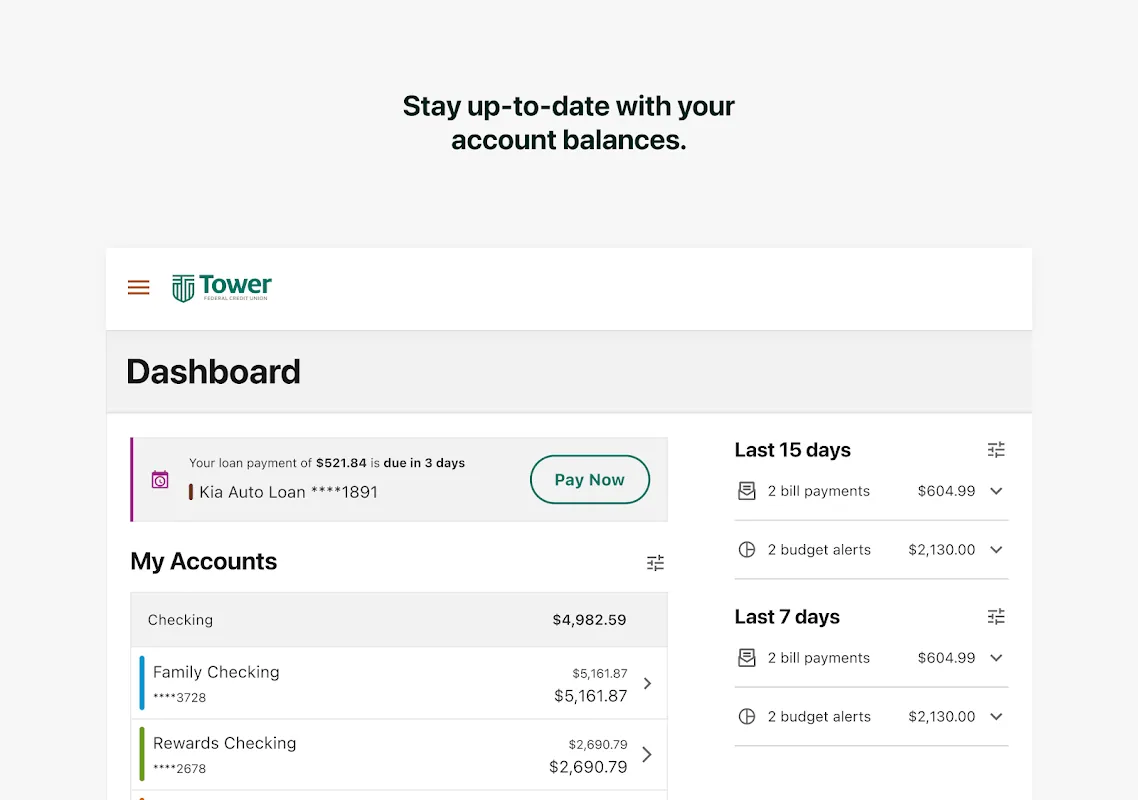Viewport: 1138px width, 800px height.
Task: Expand bill payments in Last 15 days
Action: pyautogui.click(x=996, y=491)
